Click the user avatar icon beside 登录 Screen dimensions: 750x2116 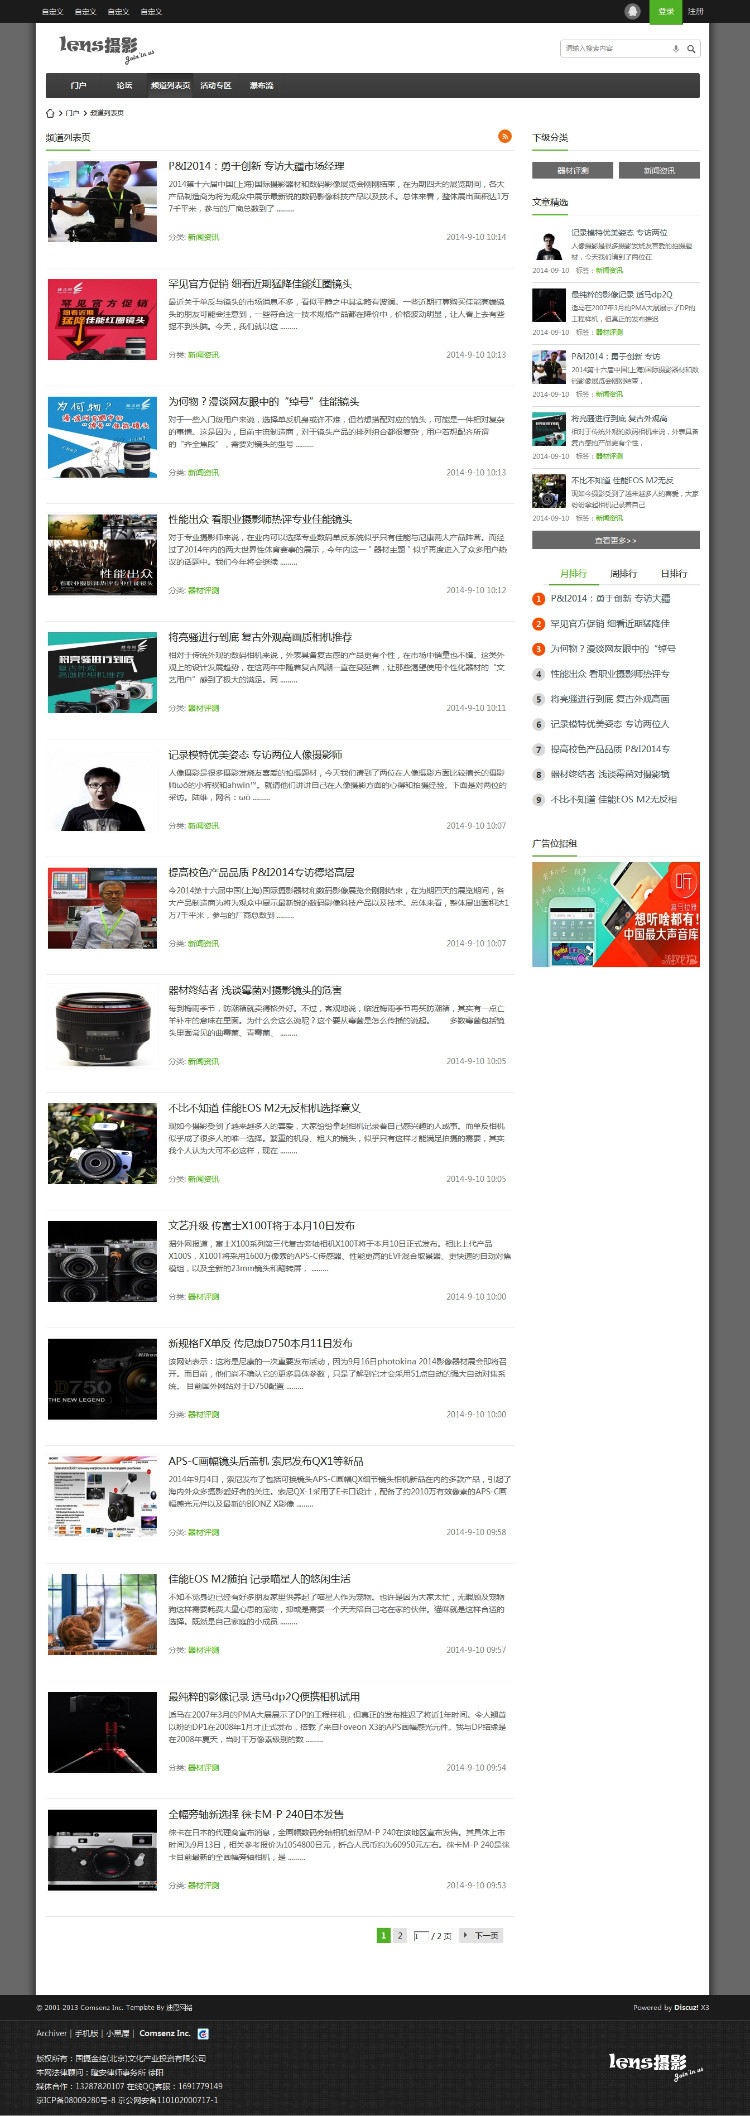(x=632, y=11)
